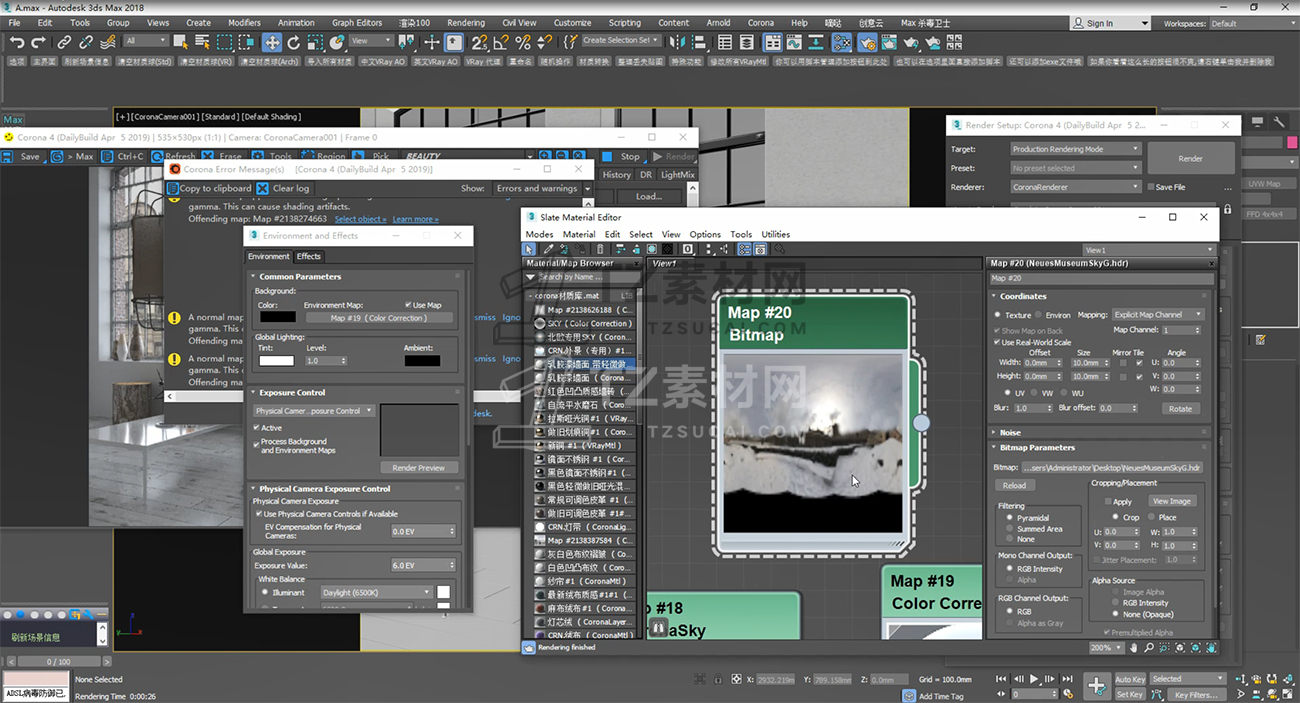Viewport: 1300px width, 703px height.
Task: Select the Rotate transform tool
Action: tap(294, 42)
